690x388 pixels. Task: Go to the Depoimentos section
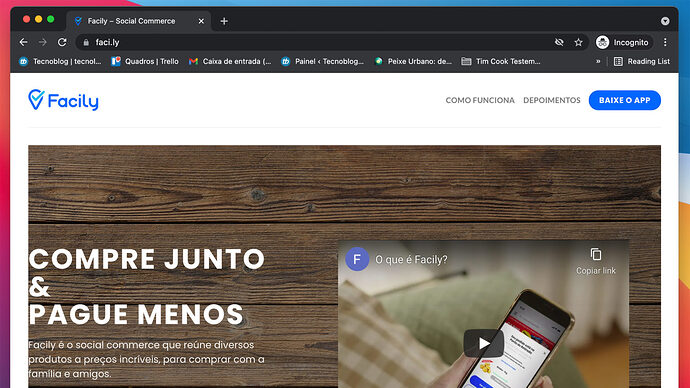(x=551, y=100)
